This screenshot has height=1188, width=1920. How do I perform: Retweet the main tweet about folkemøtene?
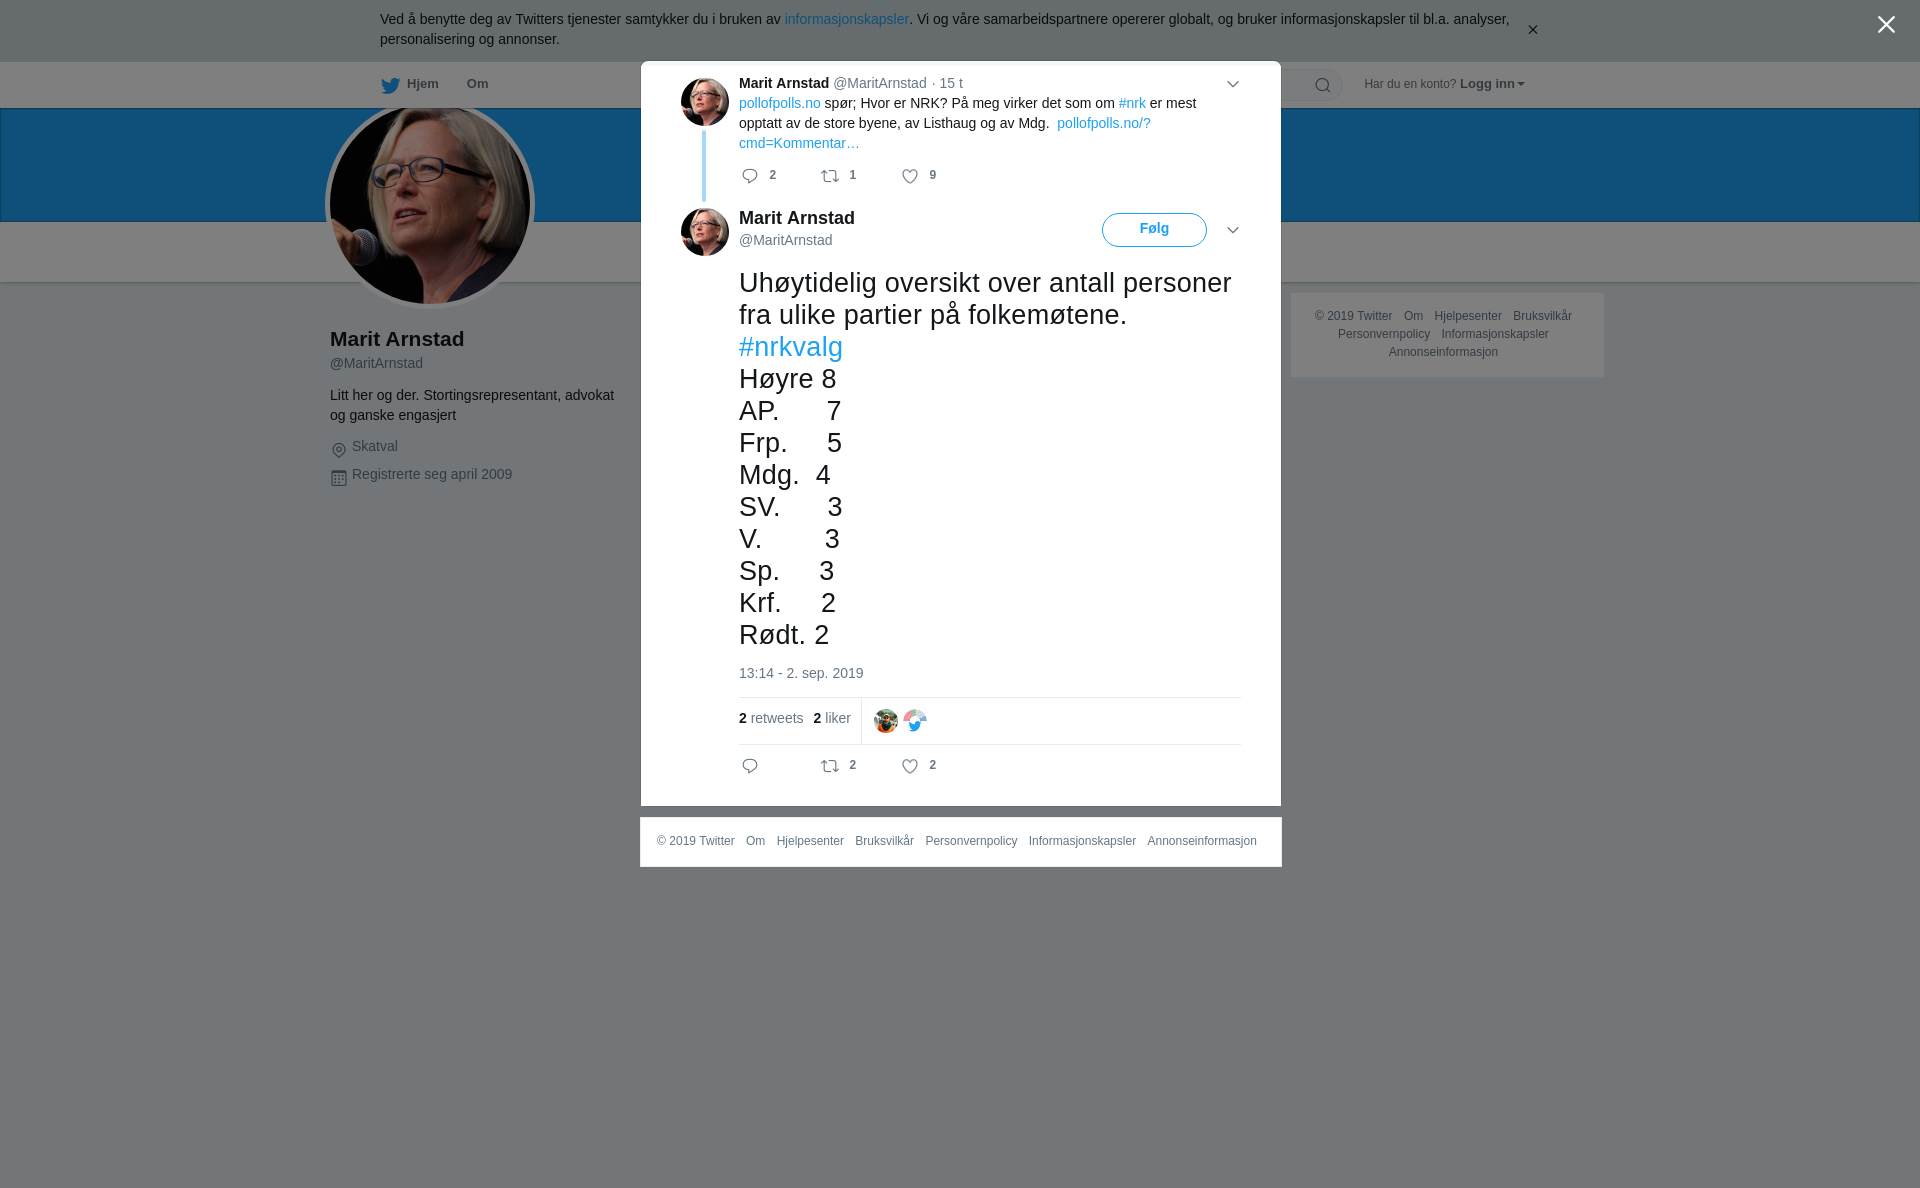point(830,766)
